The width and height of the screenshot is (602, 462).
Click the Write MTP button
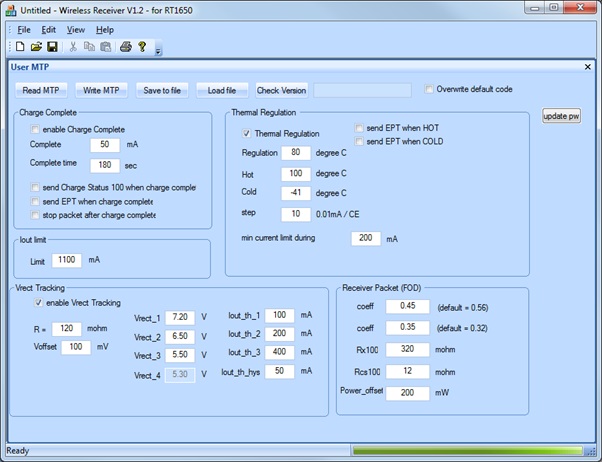tap(101, 90)
